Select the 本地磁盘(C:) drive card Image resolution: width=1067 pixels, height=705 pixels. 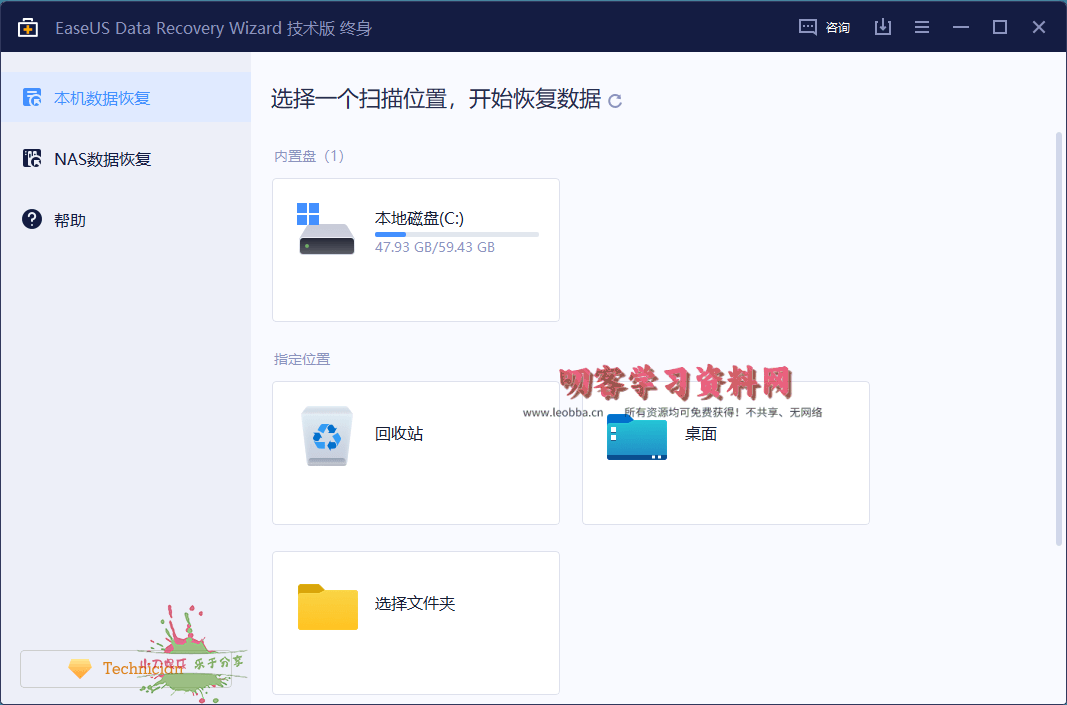point(416,250)
